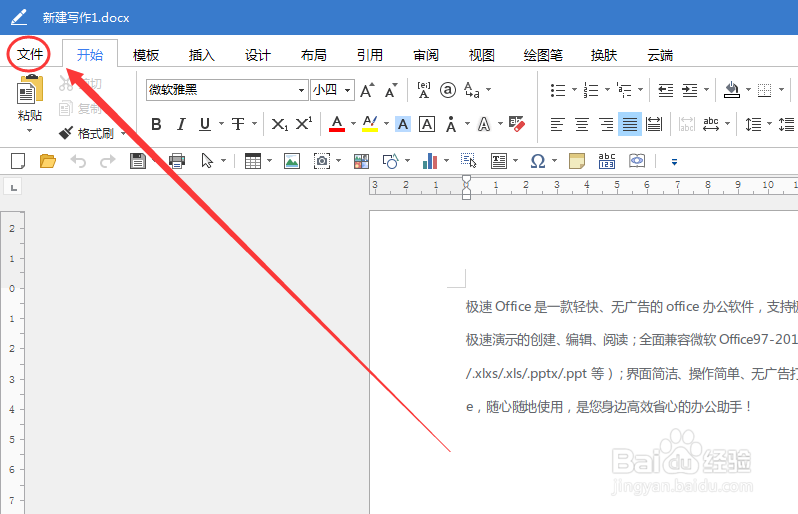Toggle justify alignment

click(630, 124)
